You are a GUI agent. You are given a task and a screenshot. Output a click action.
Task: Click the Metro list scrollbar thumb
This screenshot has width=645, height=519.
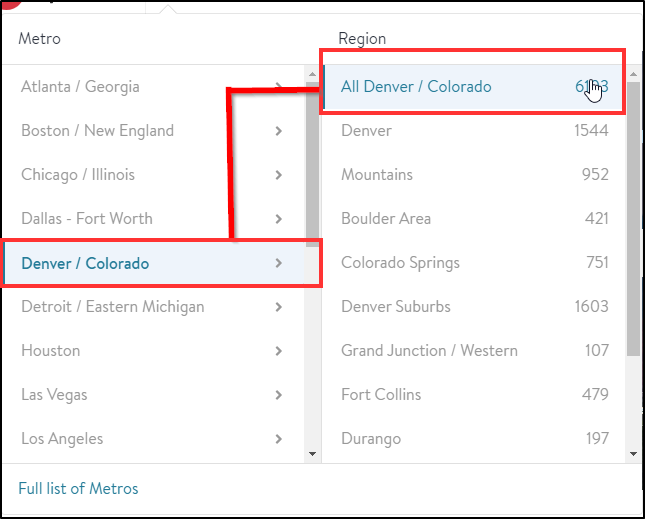click(313, 165)
